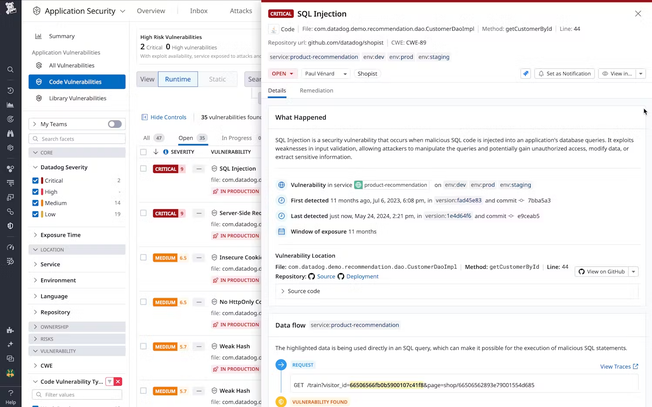Uncheck the Low severity checkbox
The height and width of the screenshot is (407, 652).
37,214
